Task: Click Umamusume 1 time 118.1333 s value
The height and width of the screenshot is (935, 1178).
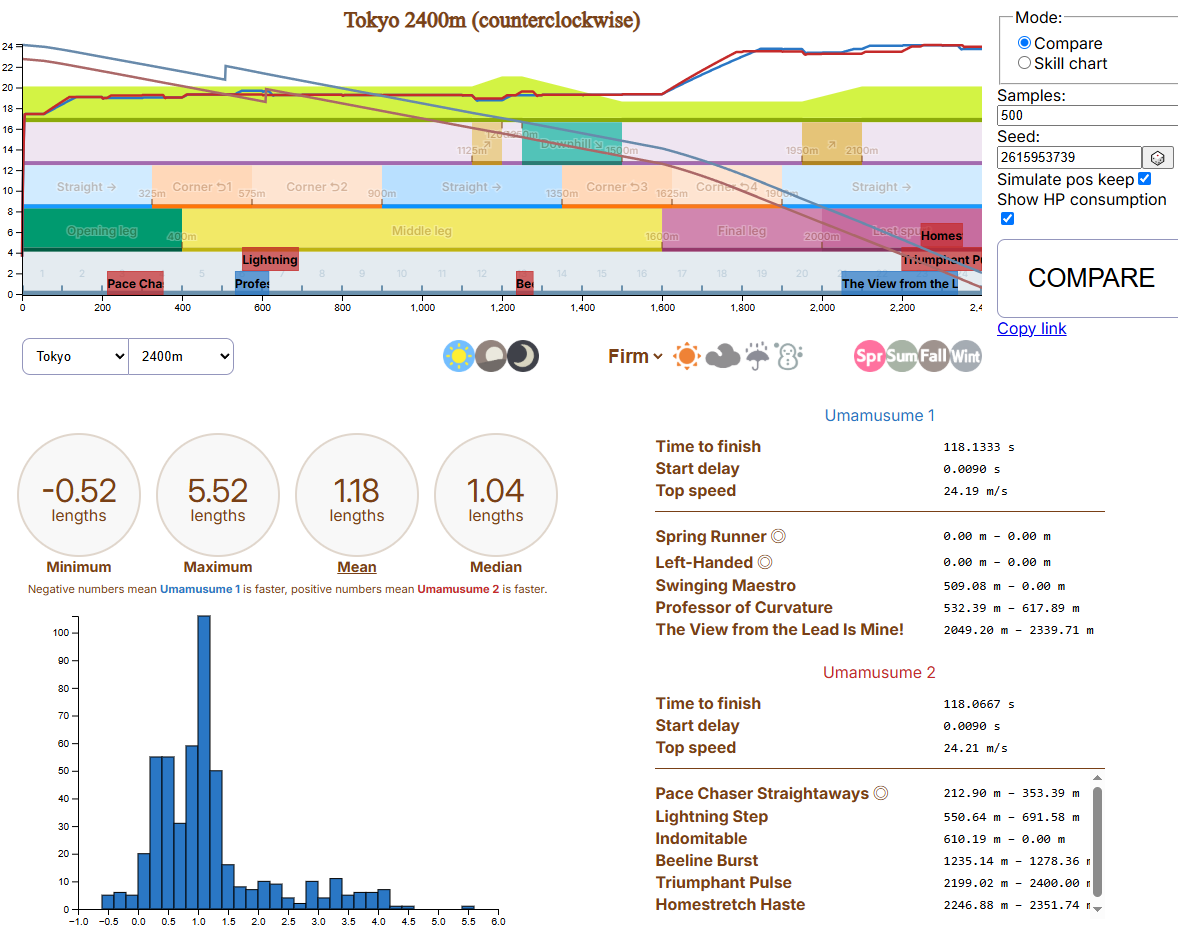Action: tap(979, 447)
